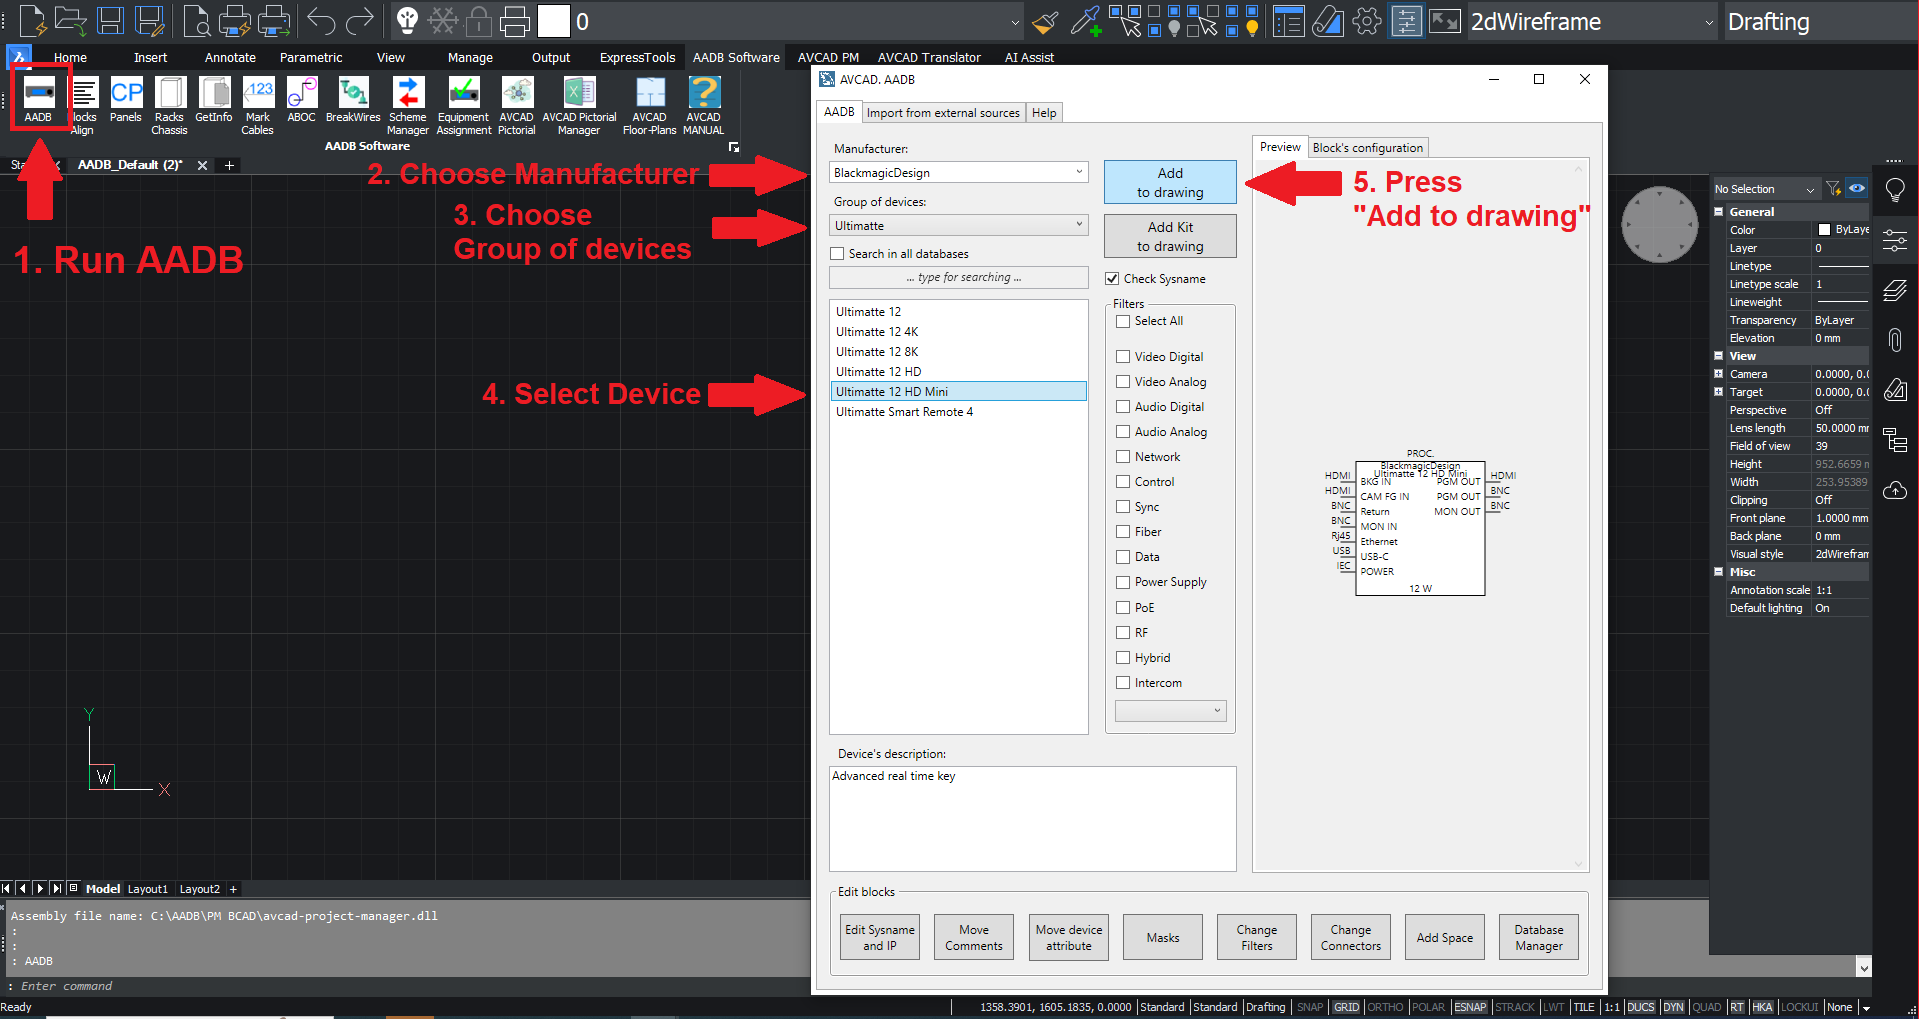Open the ExpressTools ribbon tab

click(x=637, y=57)
